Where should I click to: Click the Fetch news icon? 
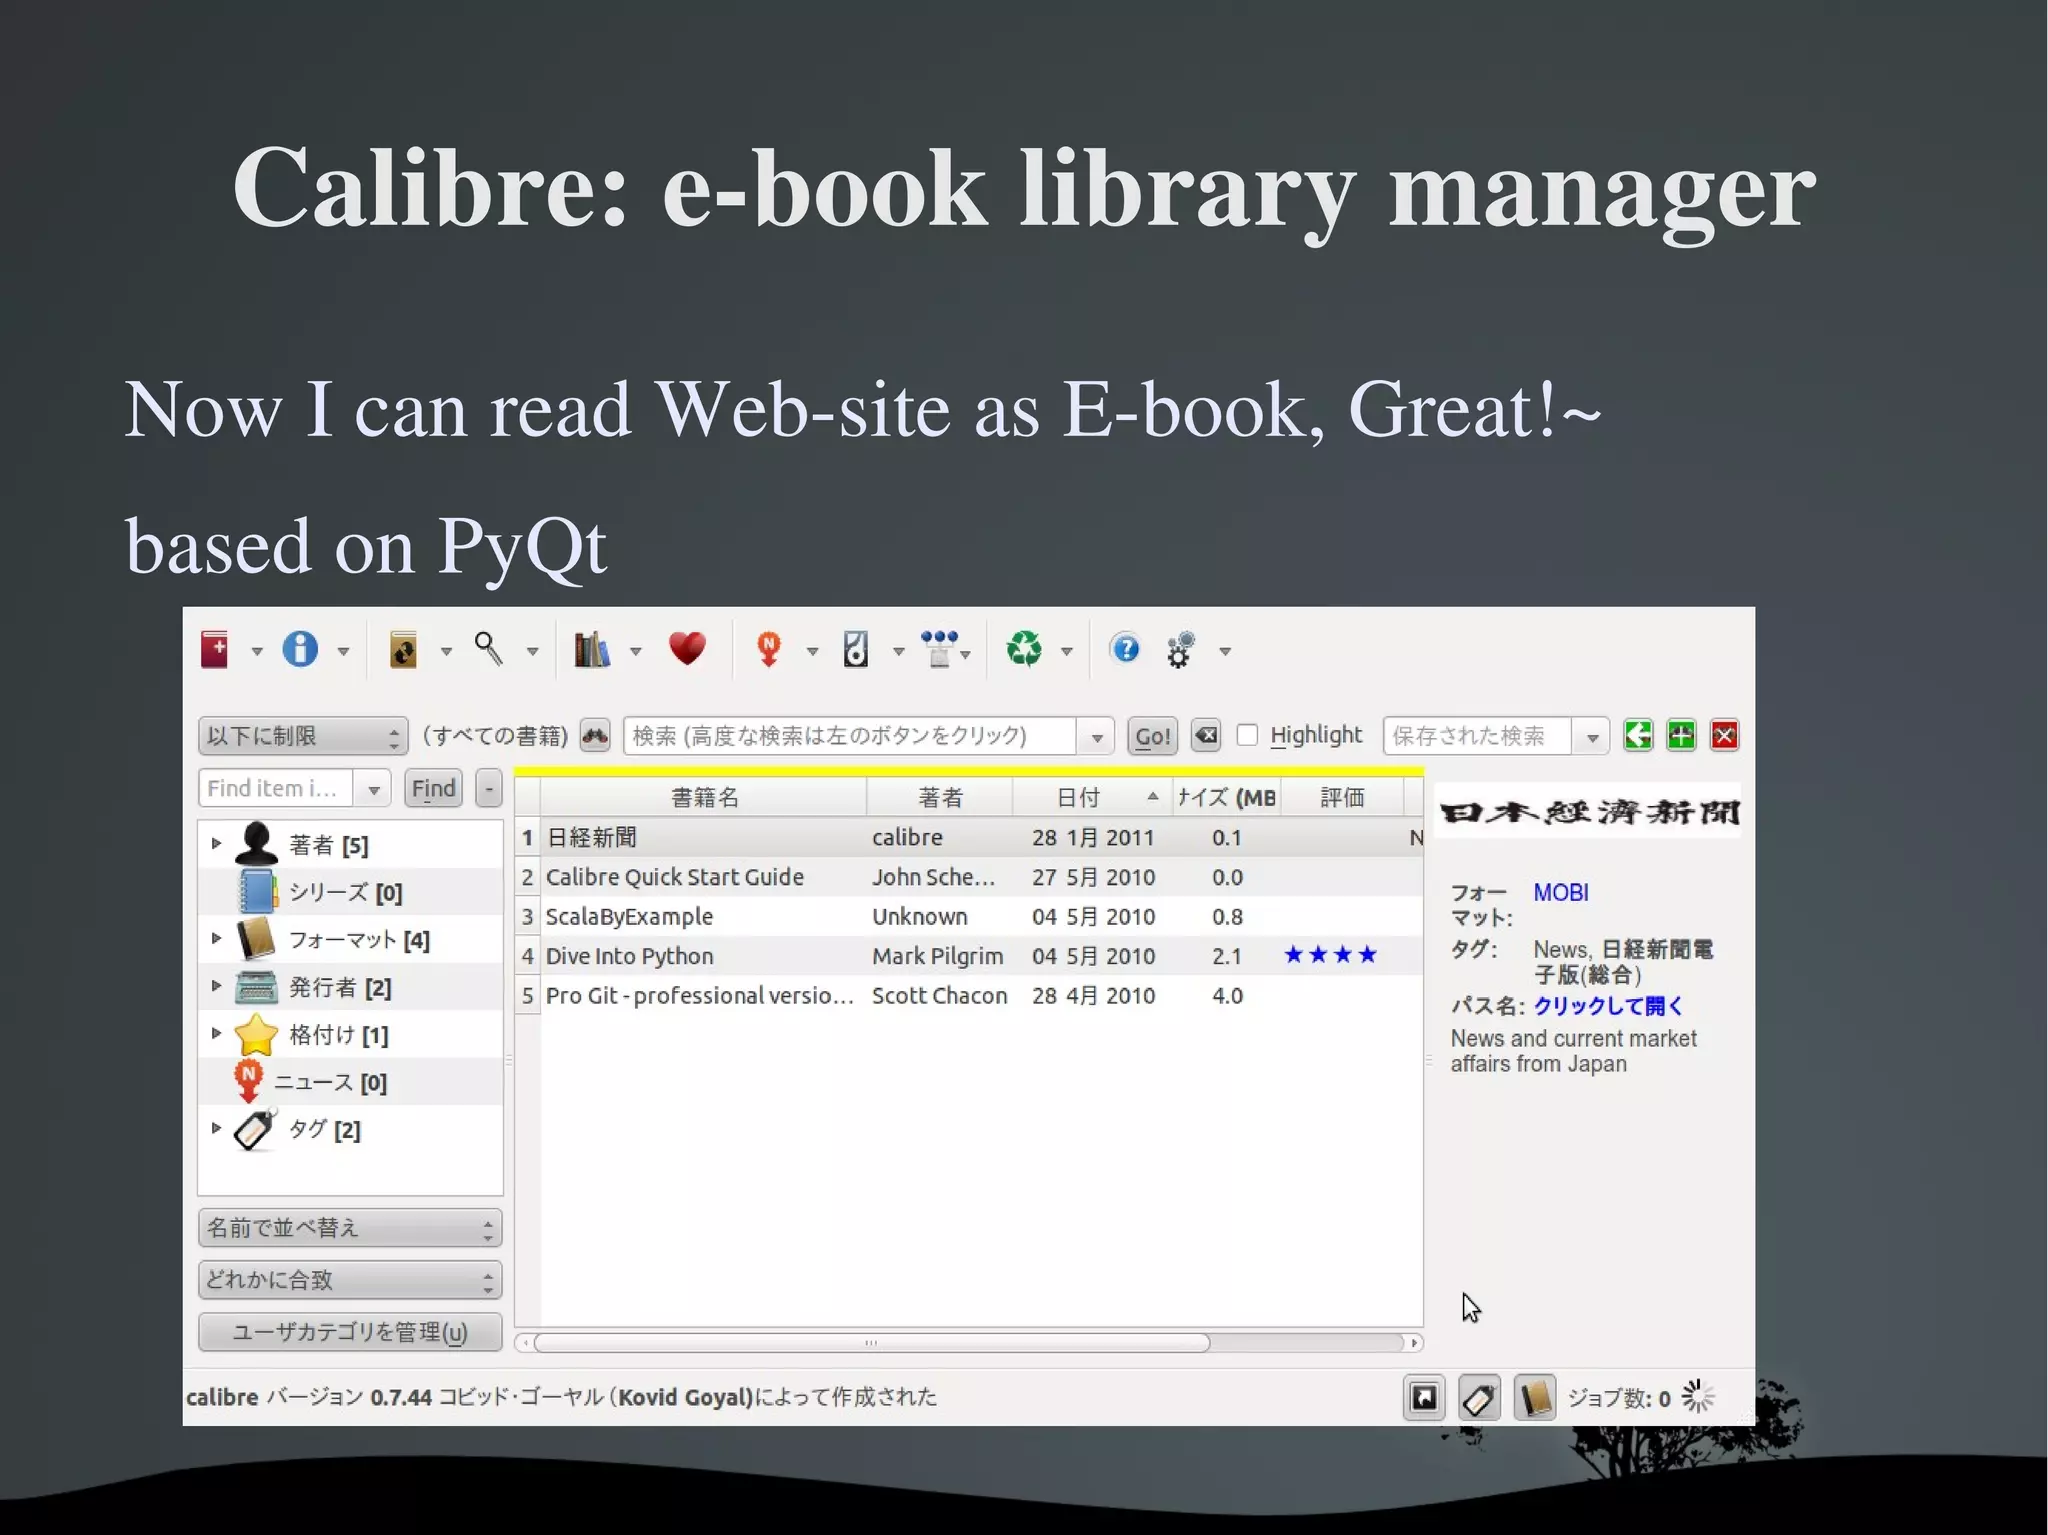(768, 650)
